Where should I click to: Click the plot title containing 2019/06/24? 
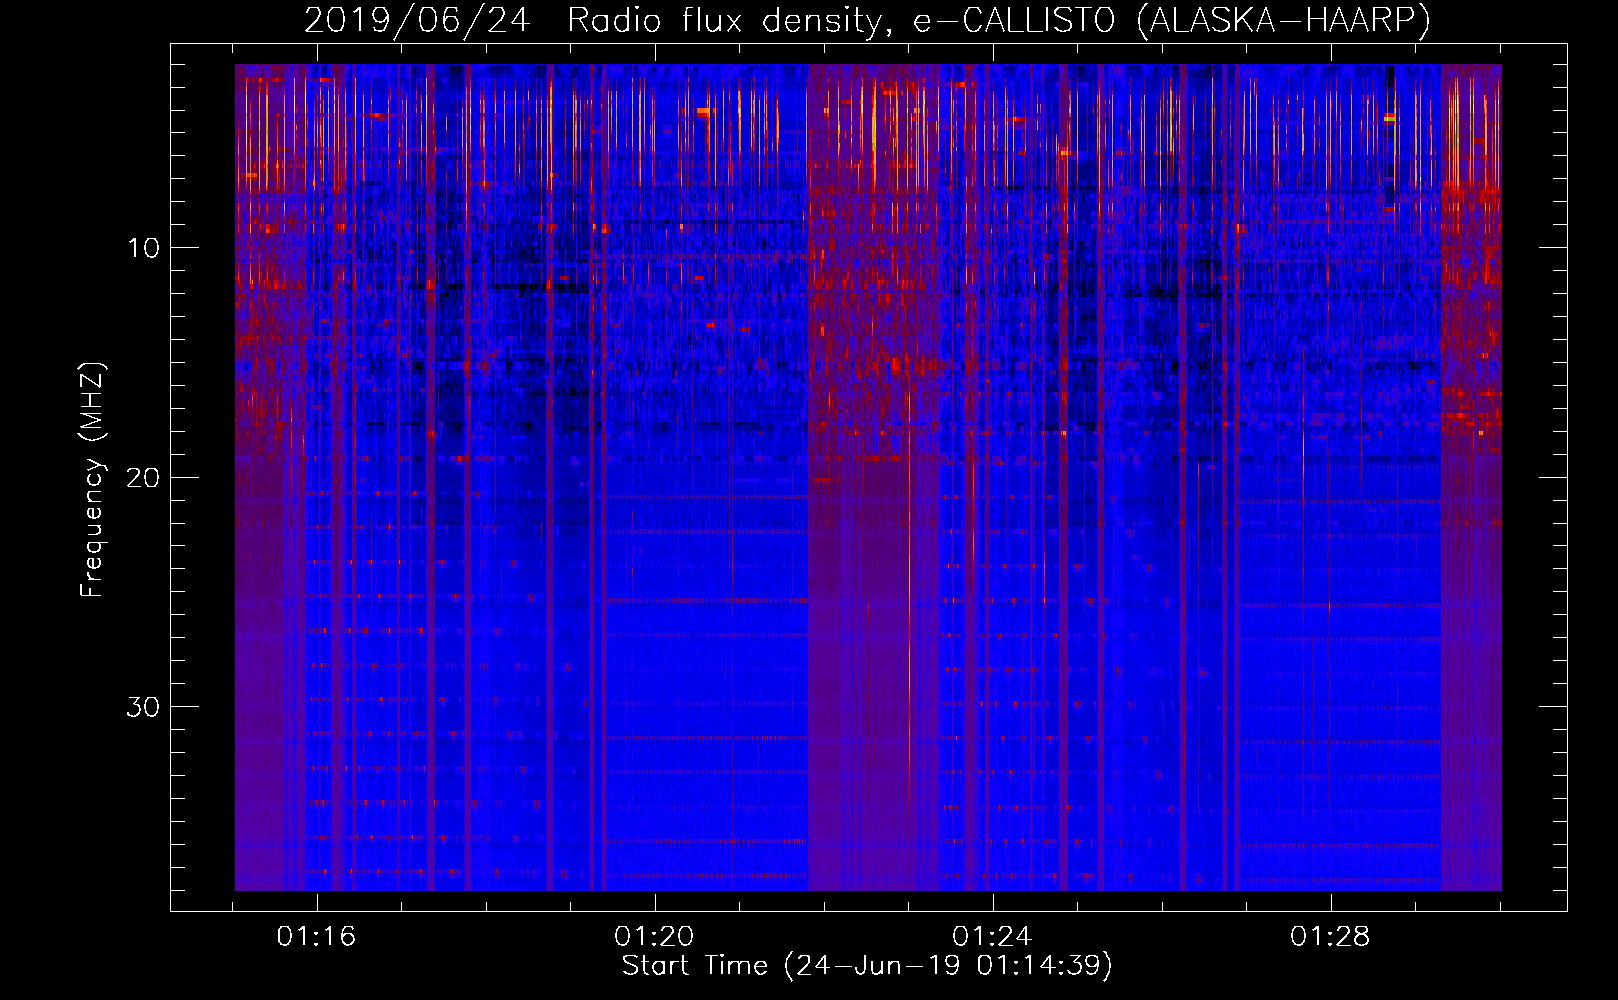coord(867,20)
